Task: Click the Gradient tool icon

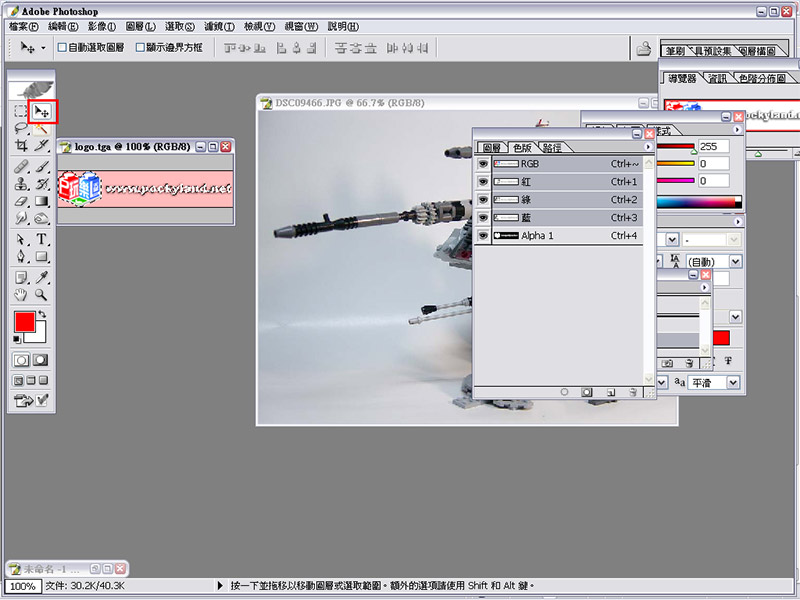Action: click(x=42, y=200)
